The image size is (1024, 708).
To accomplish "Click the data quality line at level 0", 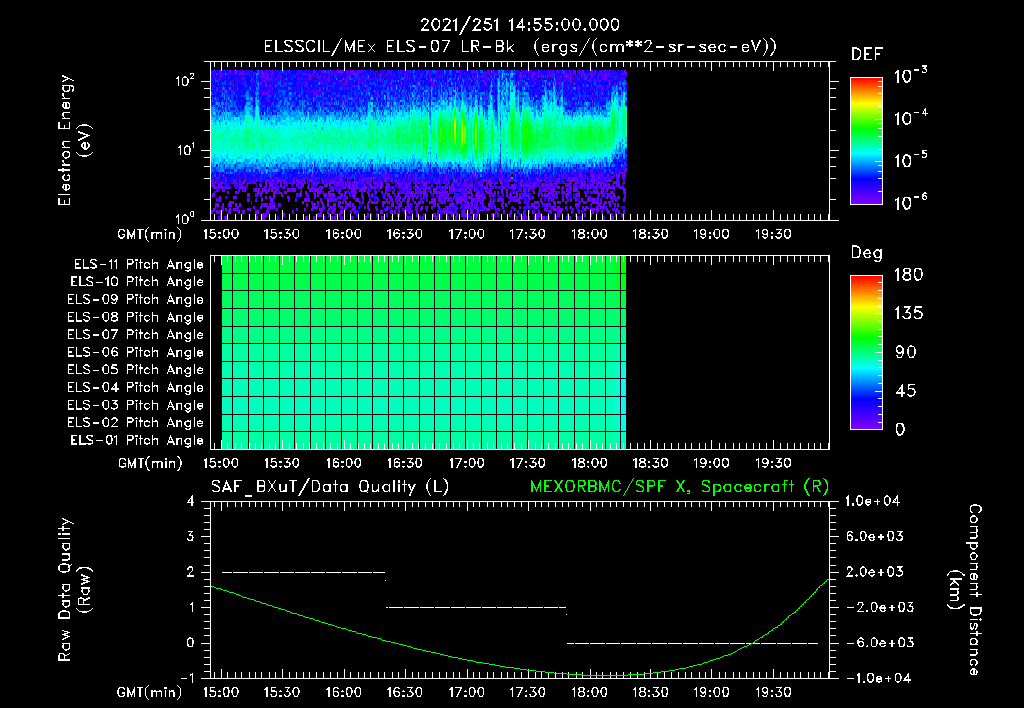I will coord(692,643).
